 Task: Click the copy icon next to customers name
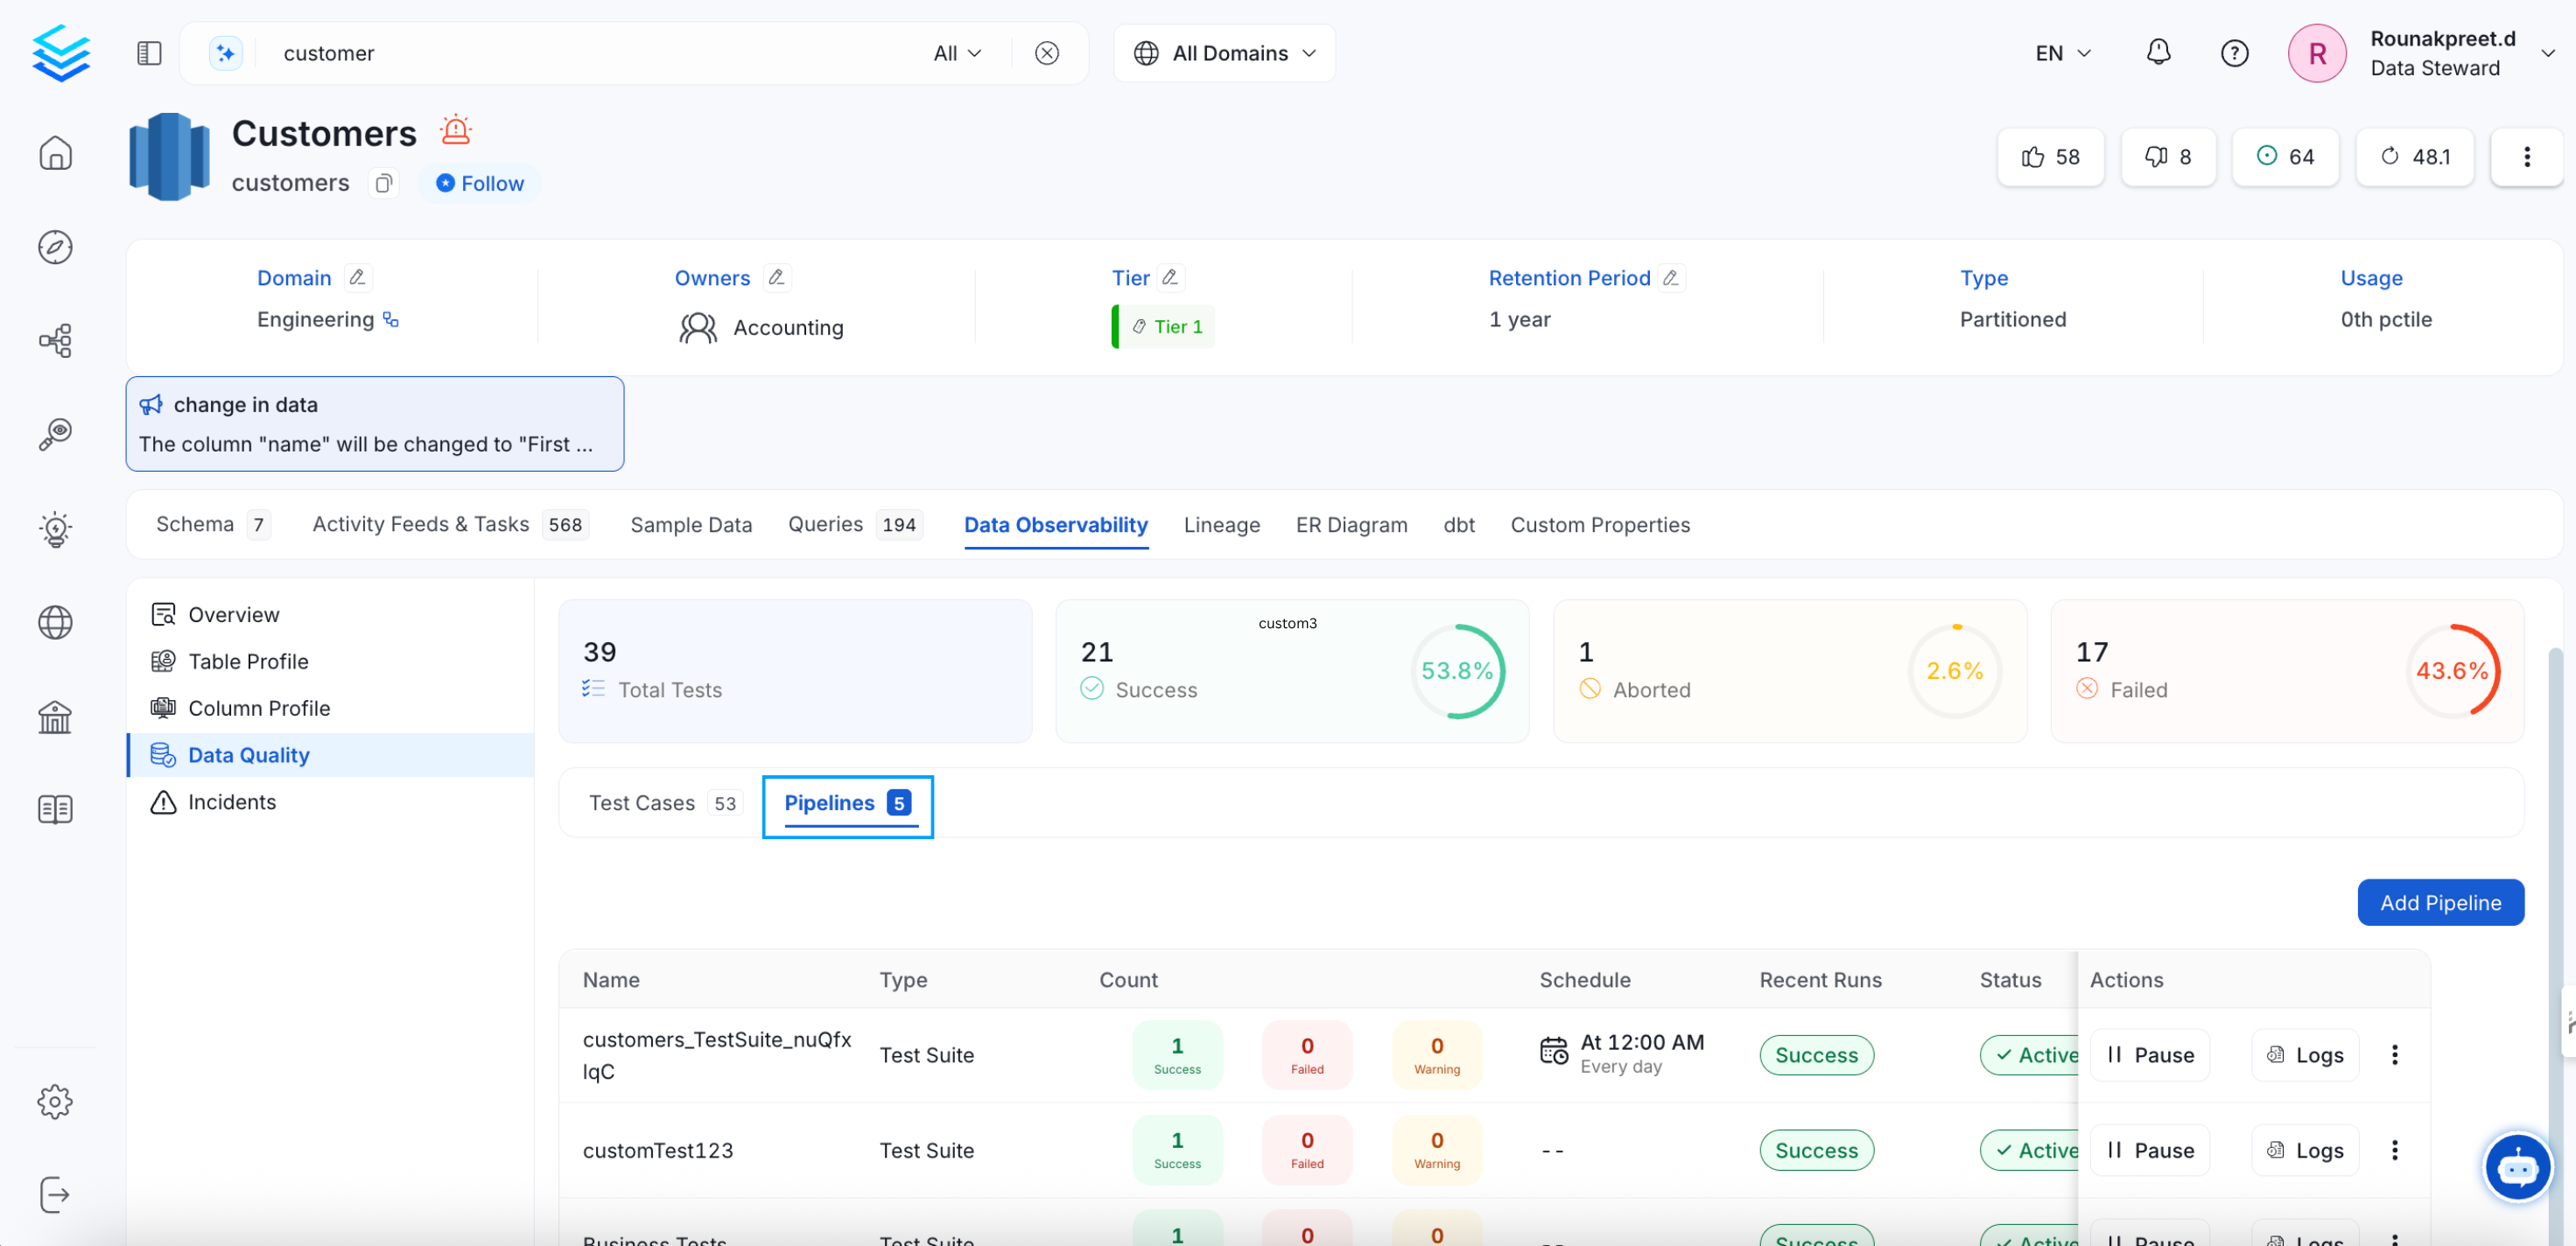(383, 184)
